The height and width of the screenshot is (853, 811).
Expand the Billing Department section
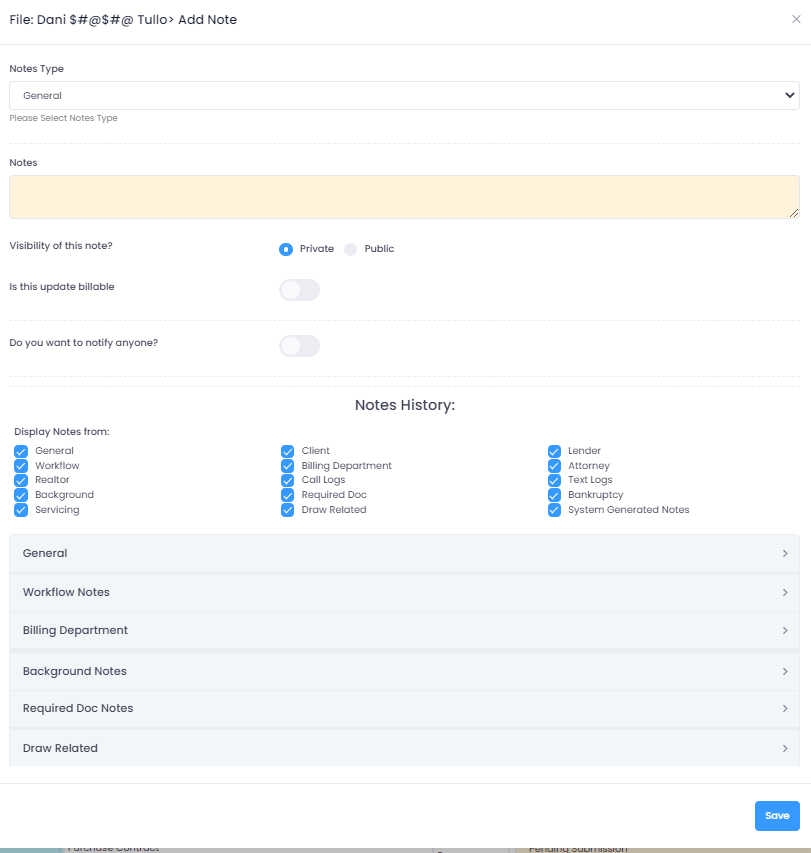tap(405, 630)
